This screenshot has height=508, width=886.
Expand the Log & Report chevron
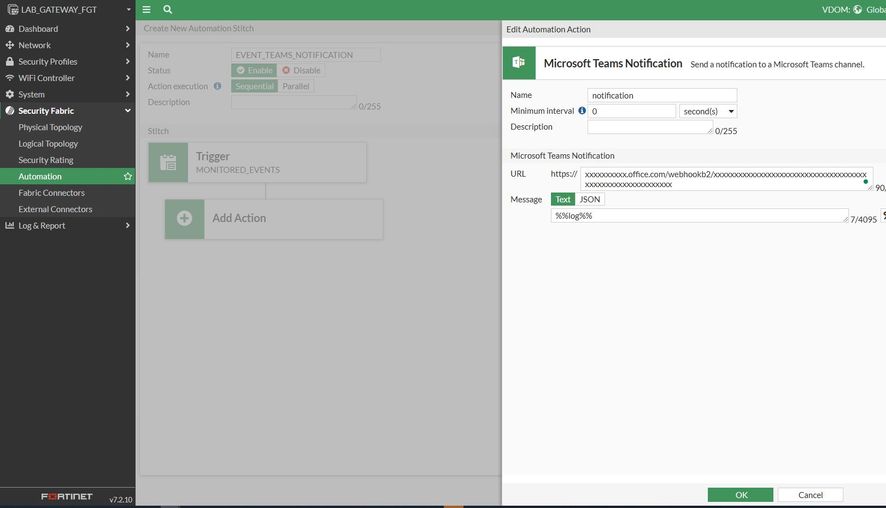128,225
